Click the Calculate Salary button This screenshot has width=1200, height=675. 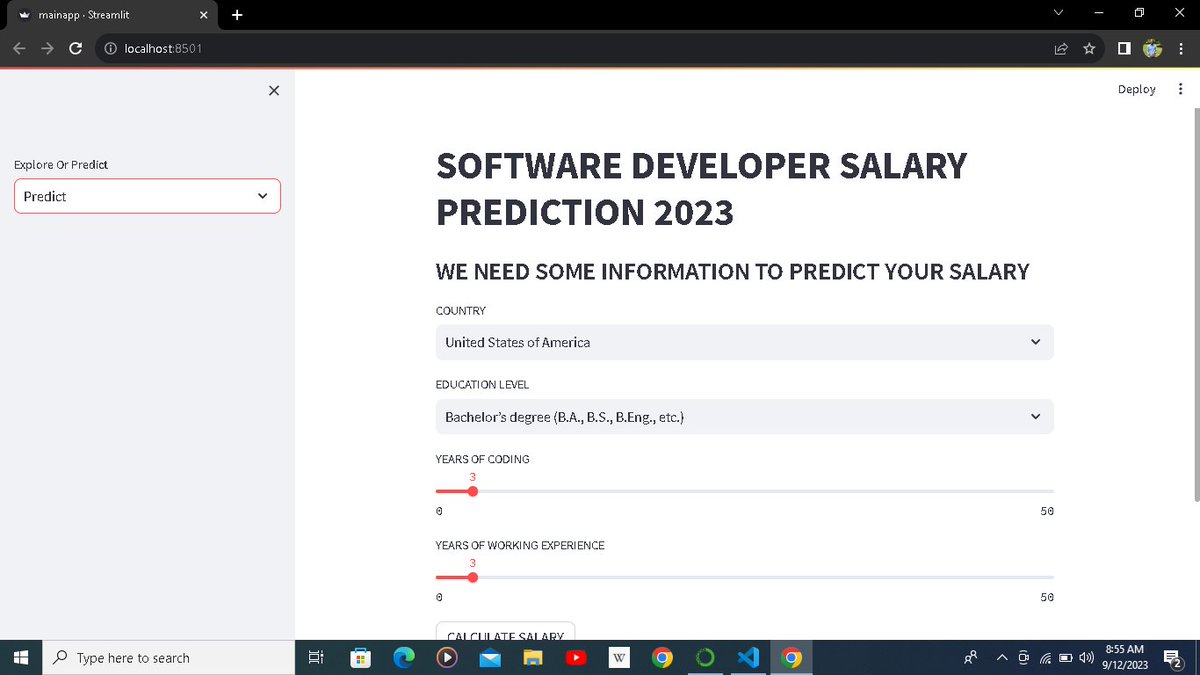coord(505,632)
